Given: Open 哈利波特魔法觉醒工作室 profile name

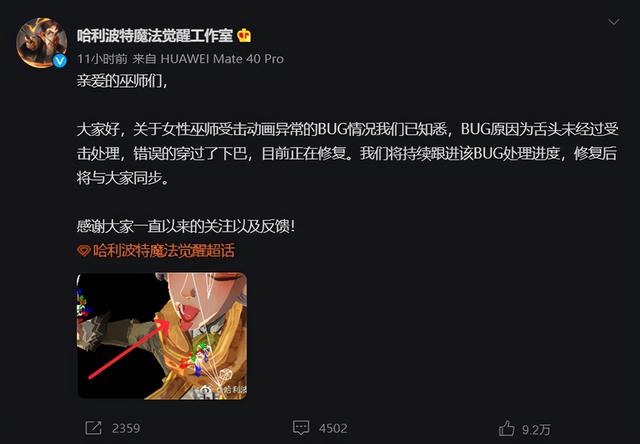Looking at the screenshot, I should 155,36.
